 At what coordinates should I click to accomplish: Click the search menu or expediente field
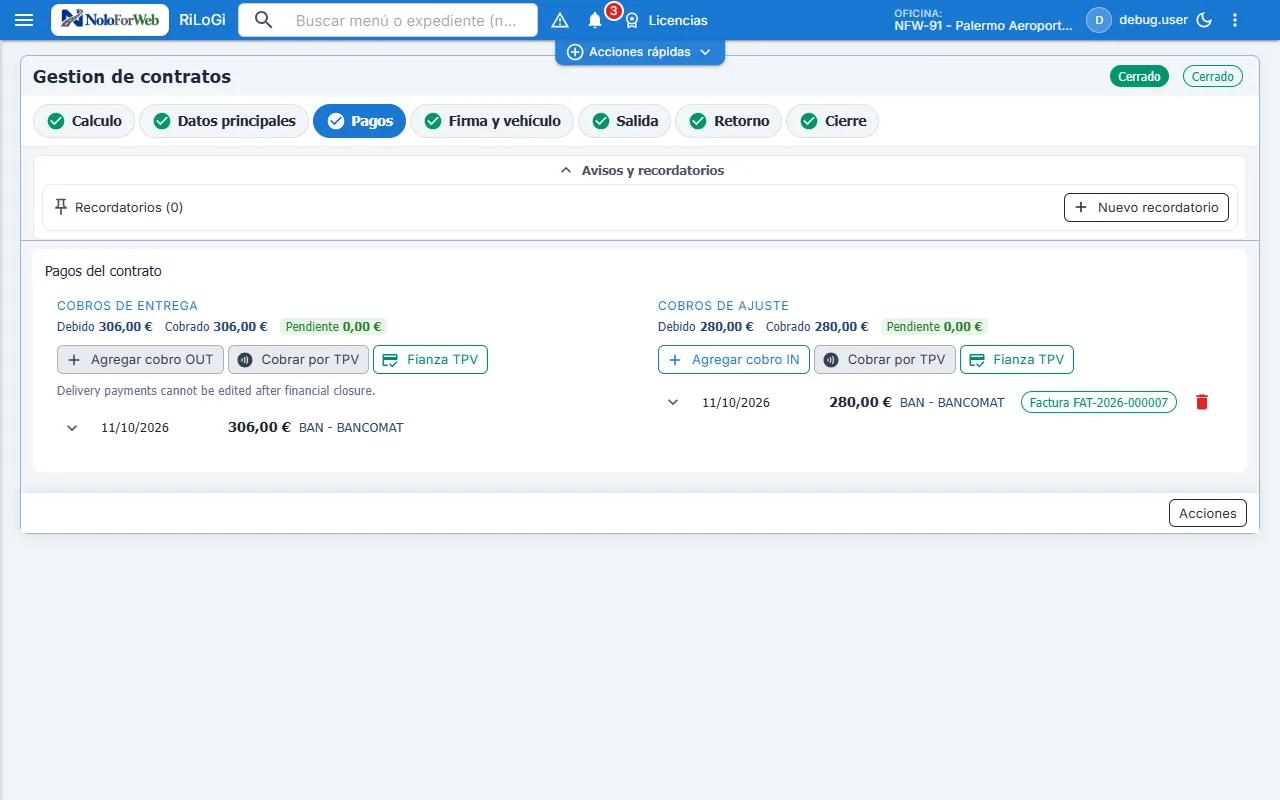[x=388, y=20]
